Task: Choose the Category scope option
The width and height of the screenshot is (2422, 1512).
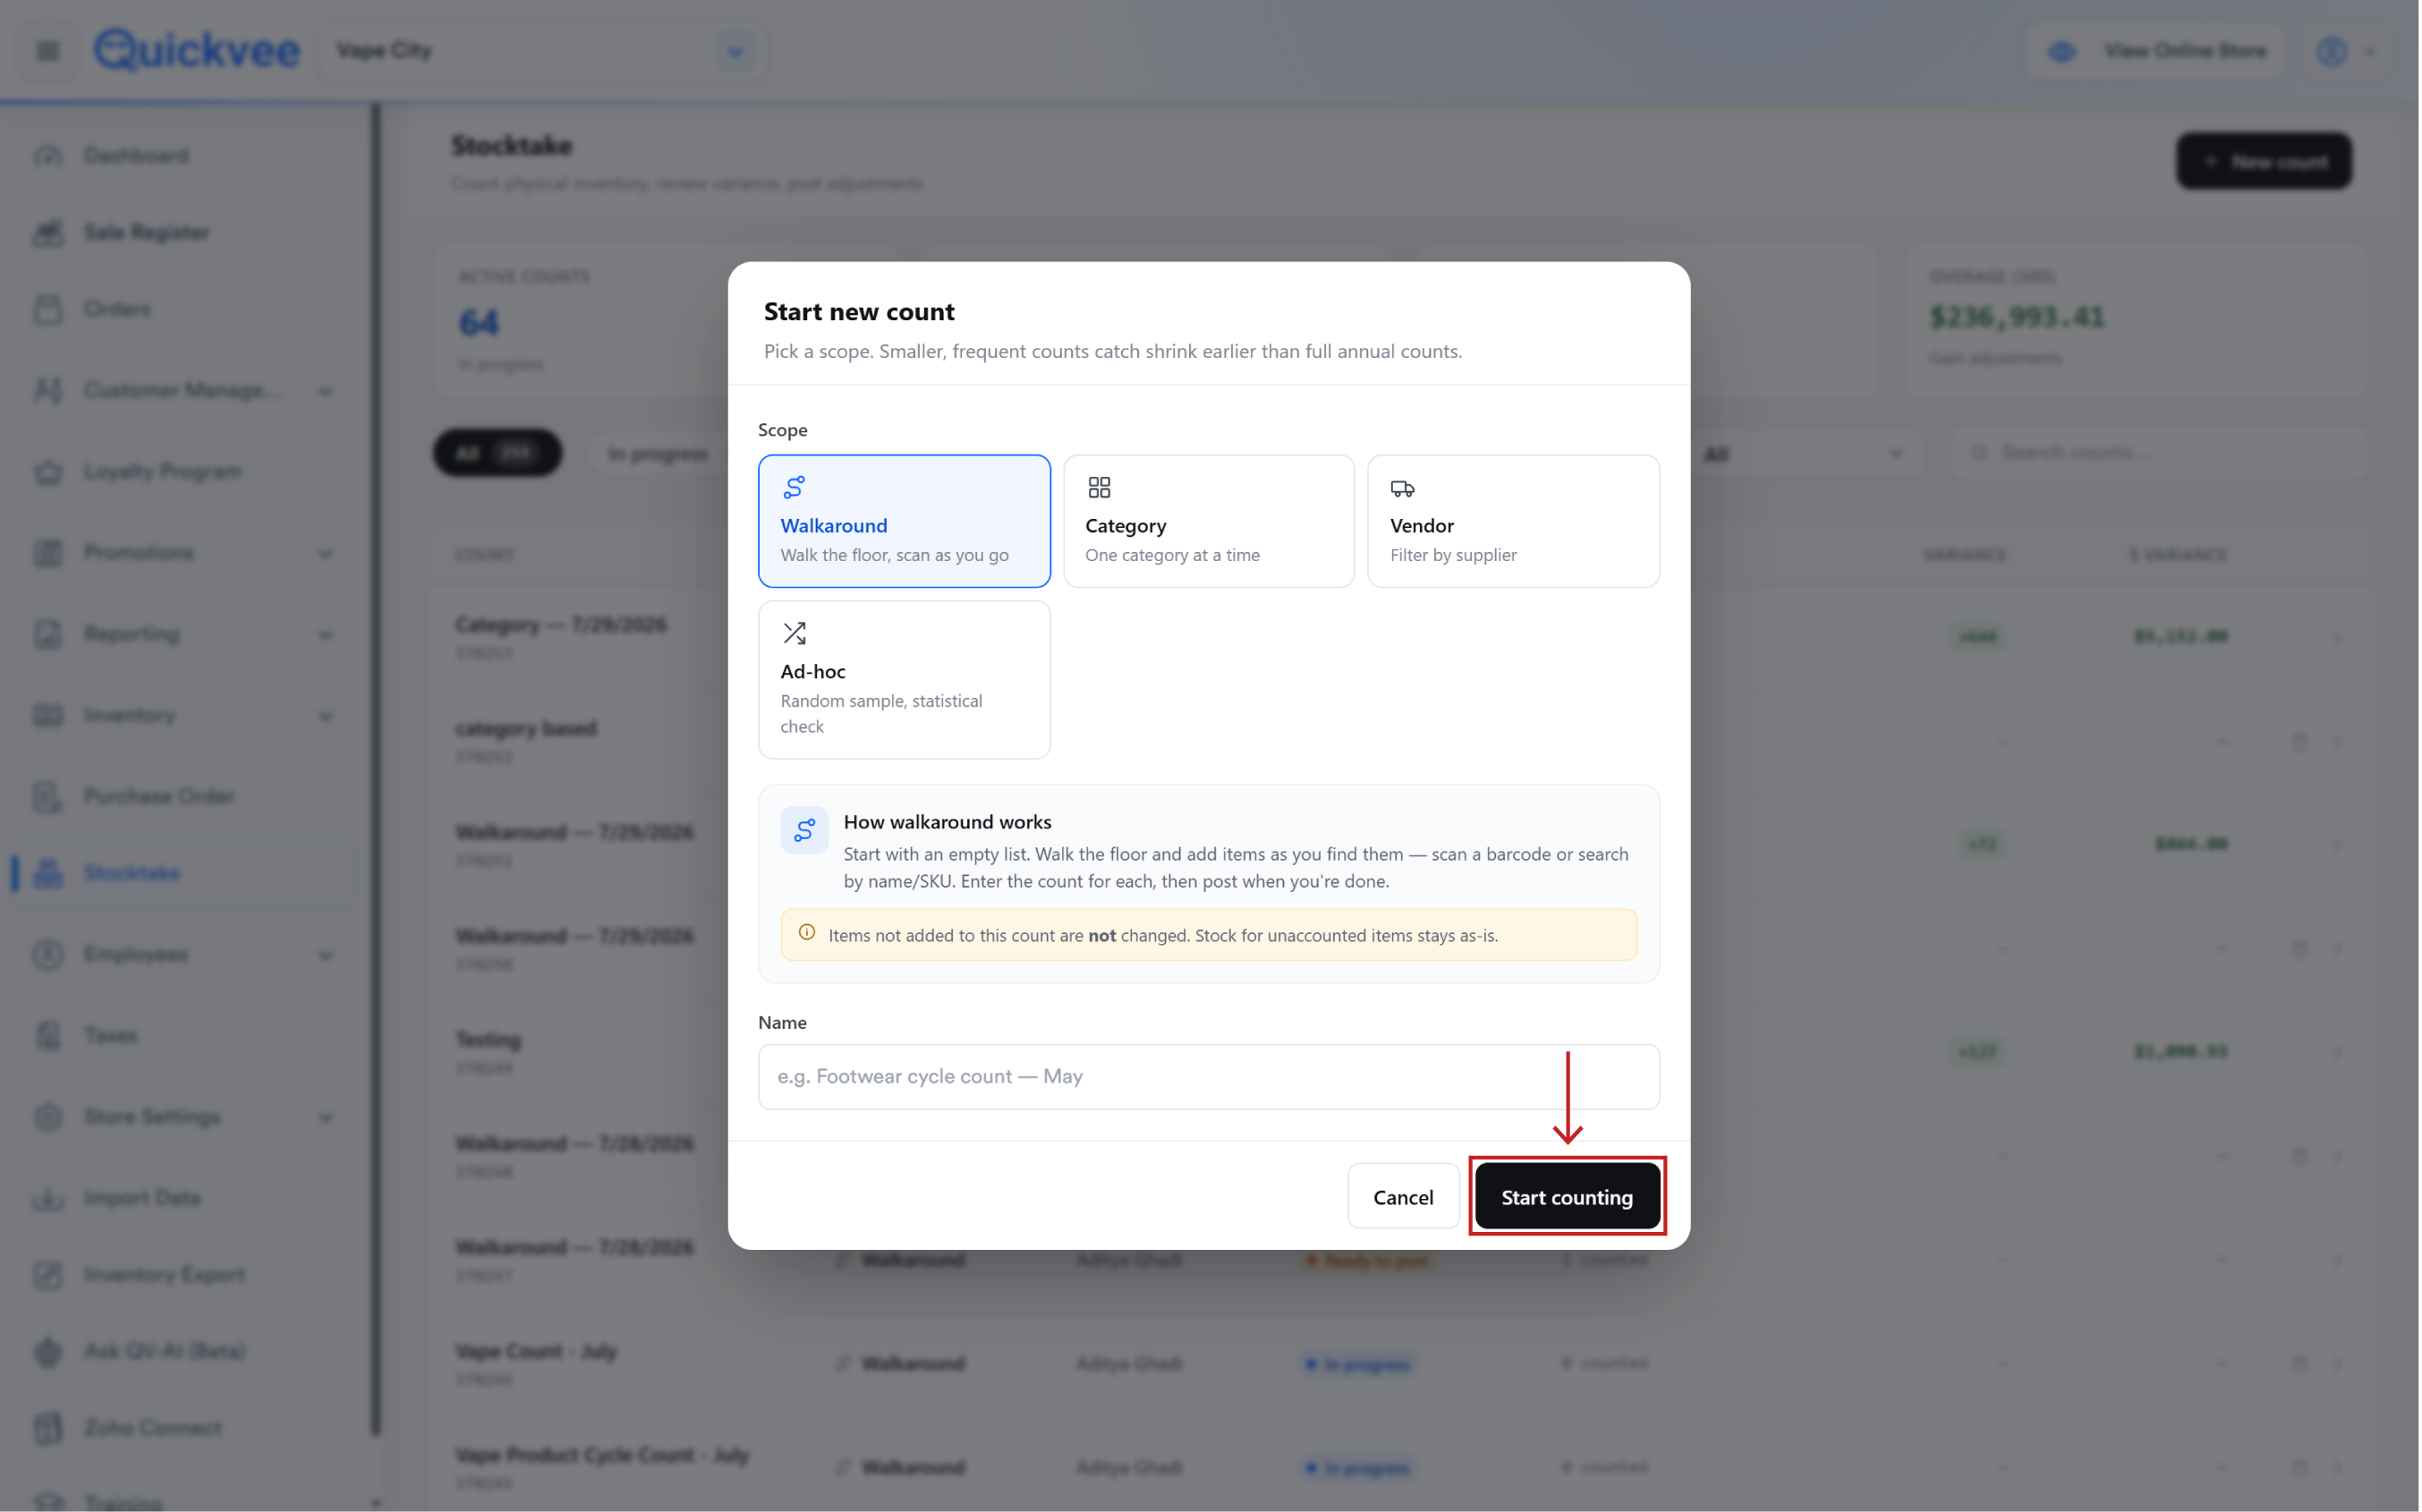Action: point(1208,521)
